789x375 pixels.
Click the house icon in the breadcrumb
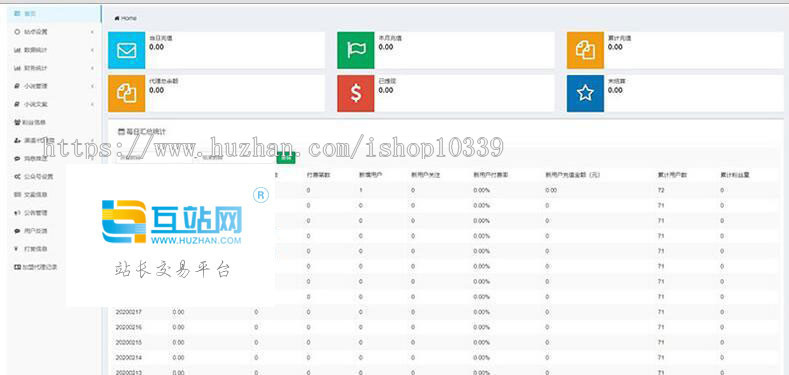point(117,18)
